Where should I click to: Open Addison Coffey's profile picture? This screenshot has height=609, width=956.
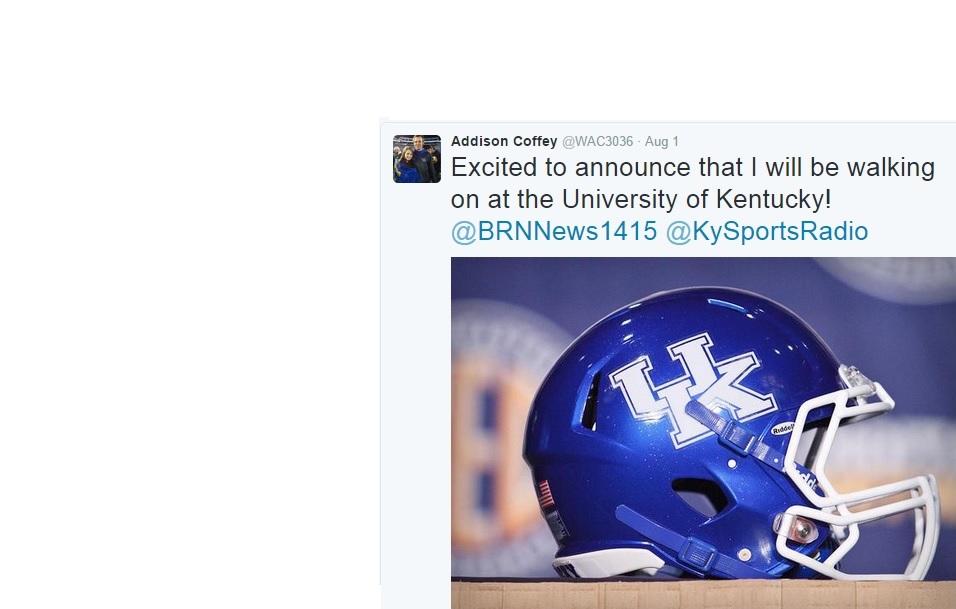416,158
